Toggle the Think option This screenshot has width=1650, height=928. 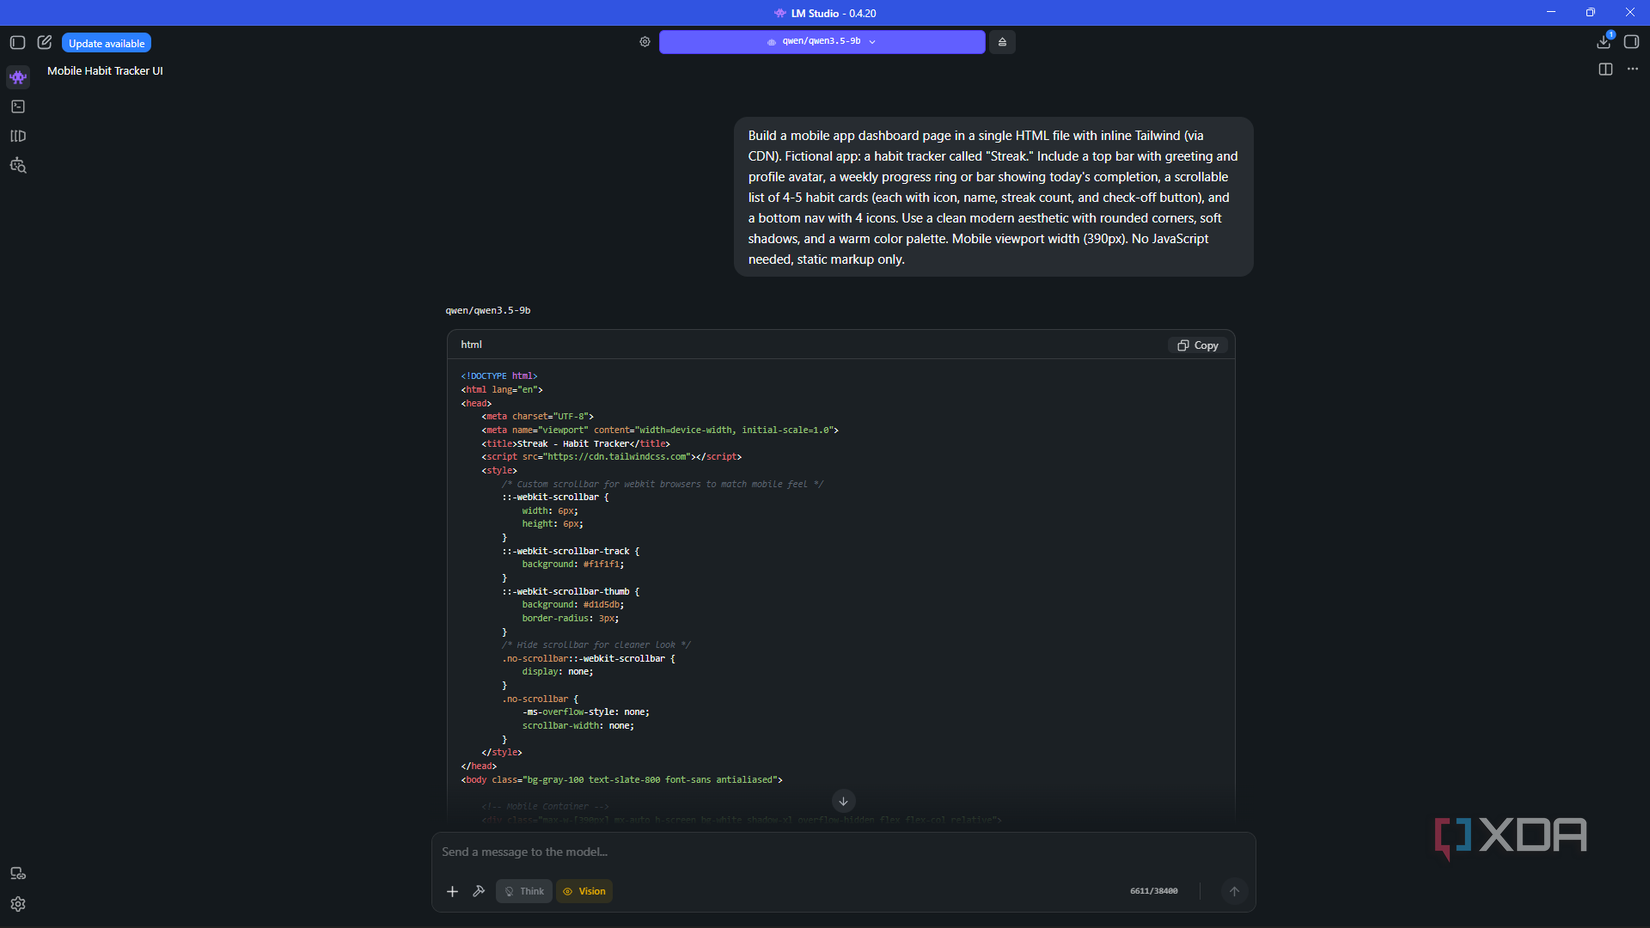(524, 891)
